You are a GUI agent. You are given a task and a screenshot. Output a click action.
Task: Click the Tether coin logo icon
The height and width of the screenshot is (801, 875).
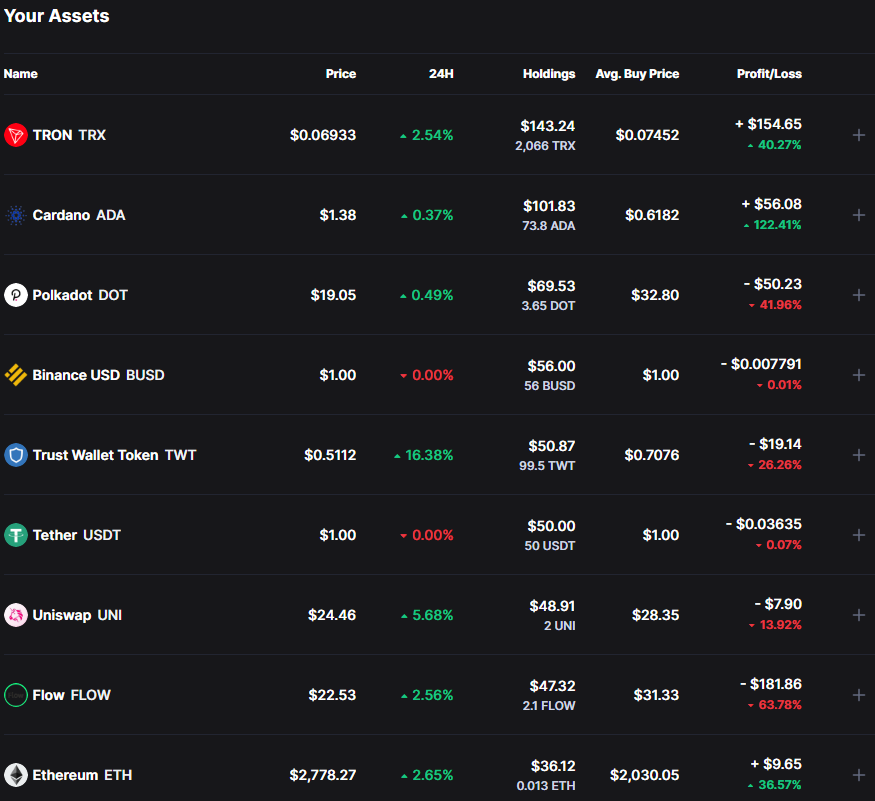coord(15,535)
